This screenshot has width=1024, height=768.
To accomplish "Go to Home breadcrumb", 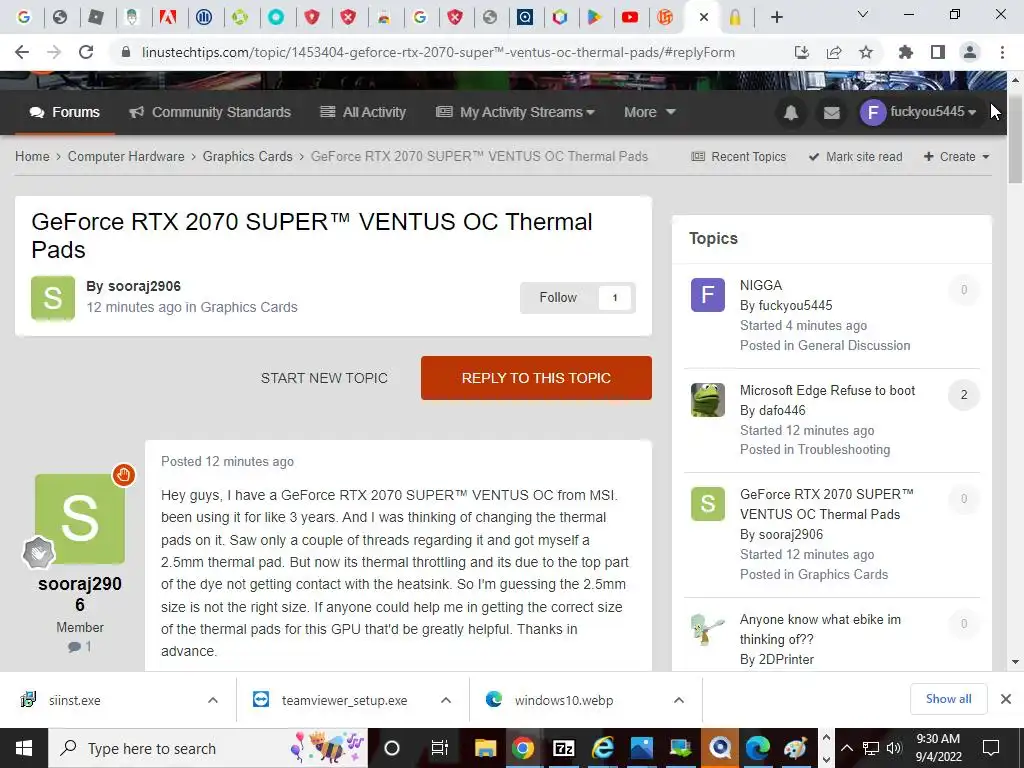I will [x=32, y=157].
